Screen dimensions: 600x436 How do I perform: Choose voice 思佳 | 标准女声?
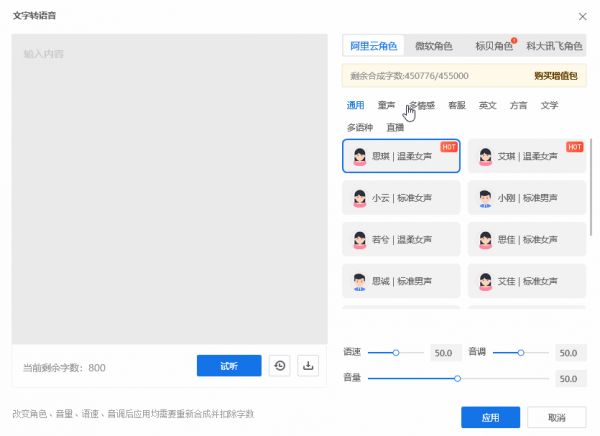tap(527, 240)
